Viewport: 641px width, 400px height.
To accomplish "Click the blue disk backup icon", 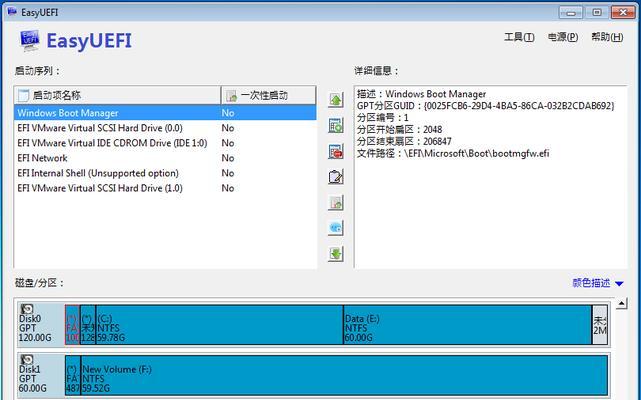I will 336,228.
